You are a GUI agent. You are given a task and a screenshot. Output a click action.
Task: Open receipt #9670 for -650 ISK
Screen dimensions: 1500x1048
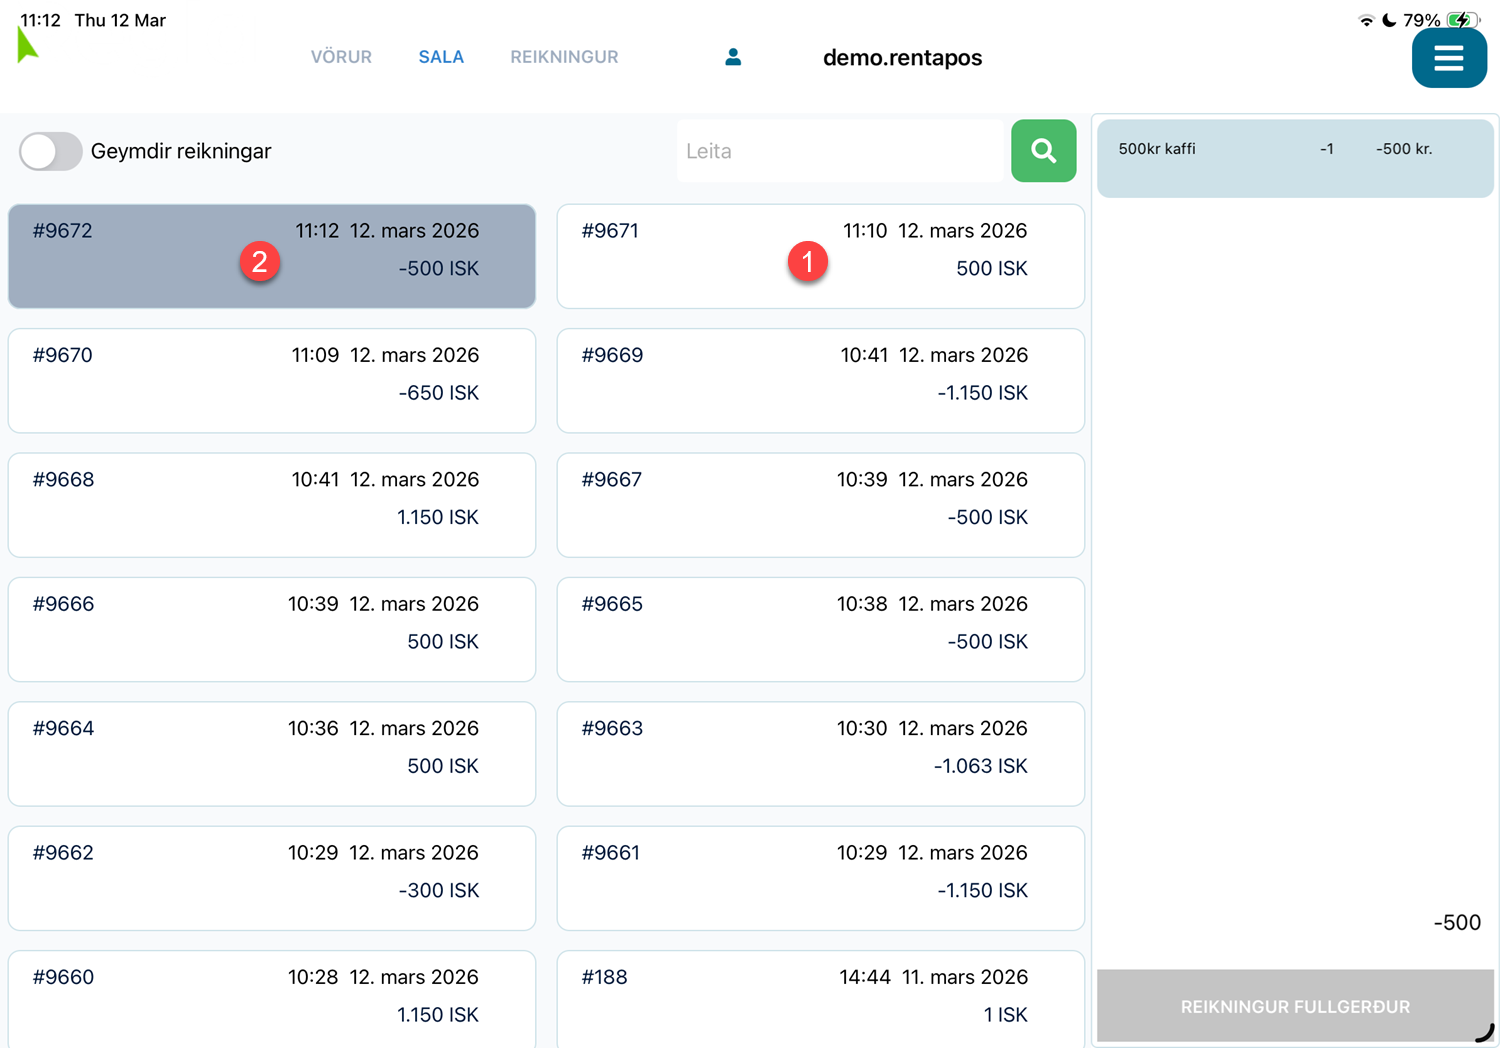[272, 380]
